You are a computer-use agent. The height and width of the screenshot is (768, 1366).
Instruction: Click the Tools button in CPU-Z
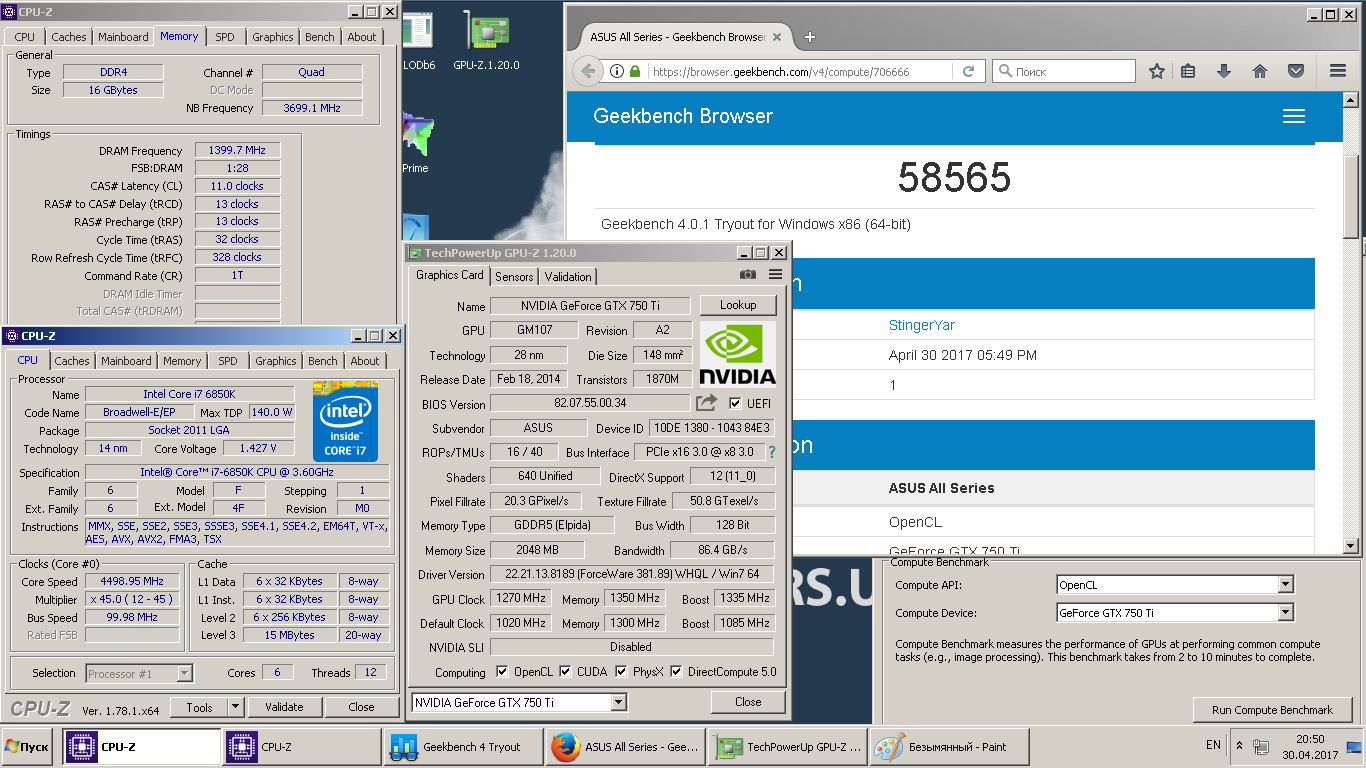[x=199, y=707]
